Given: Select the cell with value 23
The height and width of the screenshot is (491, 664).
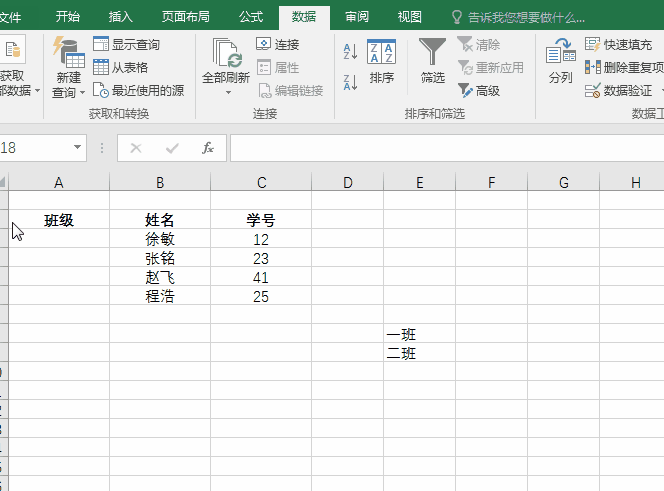Looking at the screenshot, I should [x=261, y=258].
